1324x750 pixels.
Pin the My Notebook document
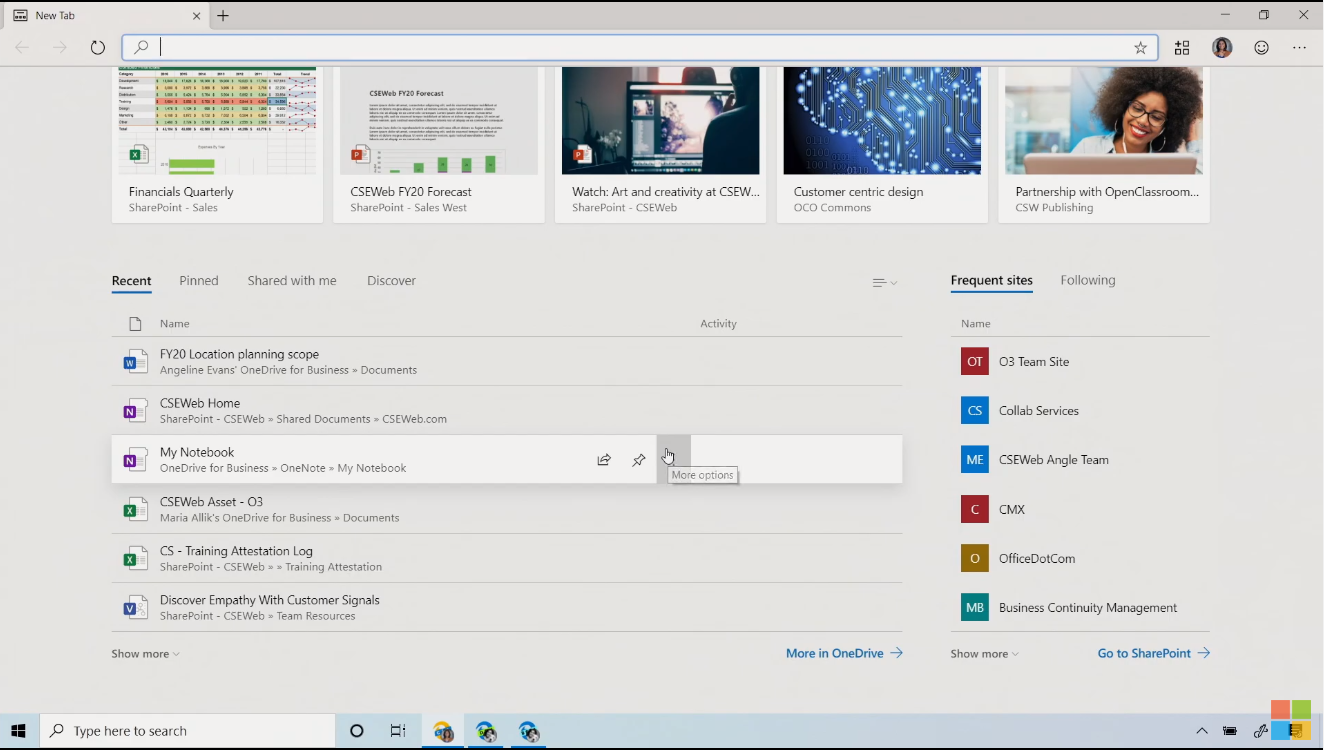pos(639,460)
